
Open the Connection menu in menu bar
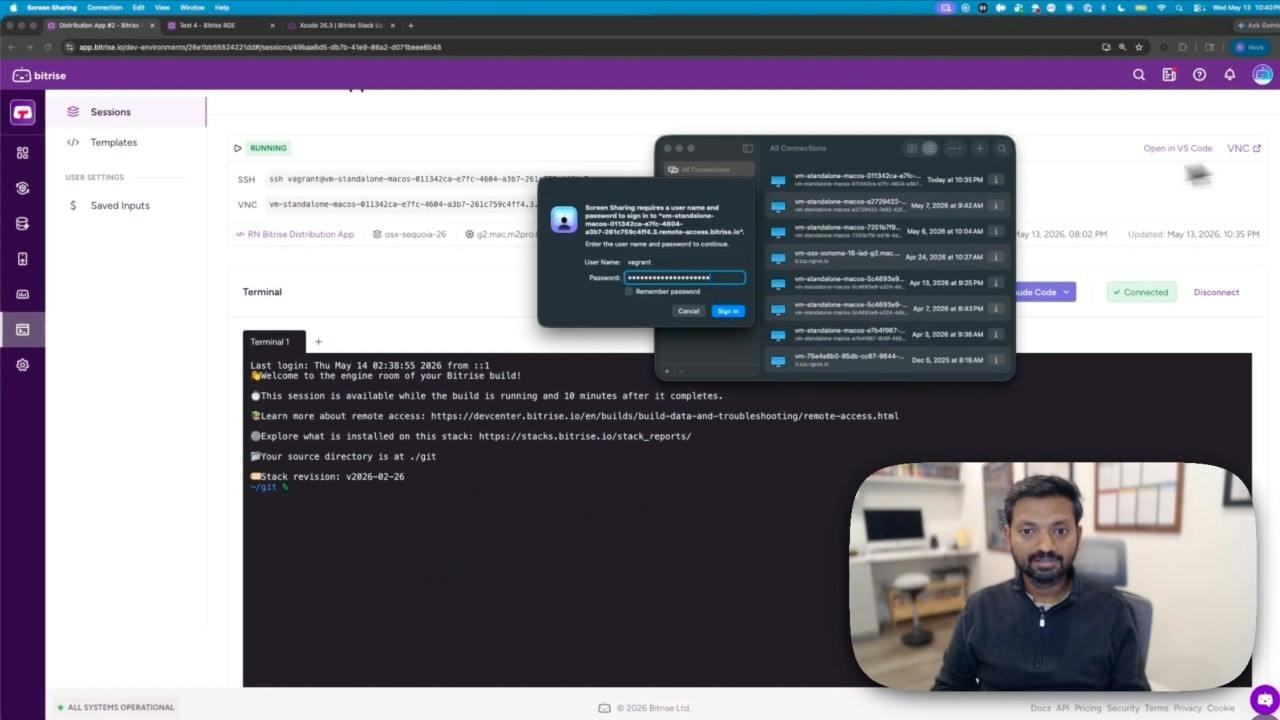104,7
